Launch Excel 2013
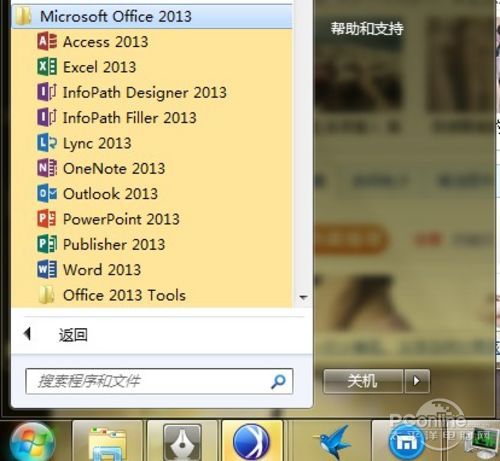 tap(152, 67)
